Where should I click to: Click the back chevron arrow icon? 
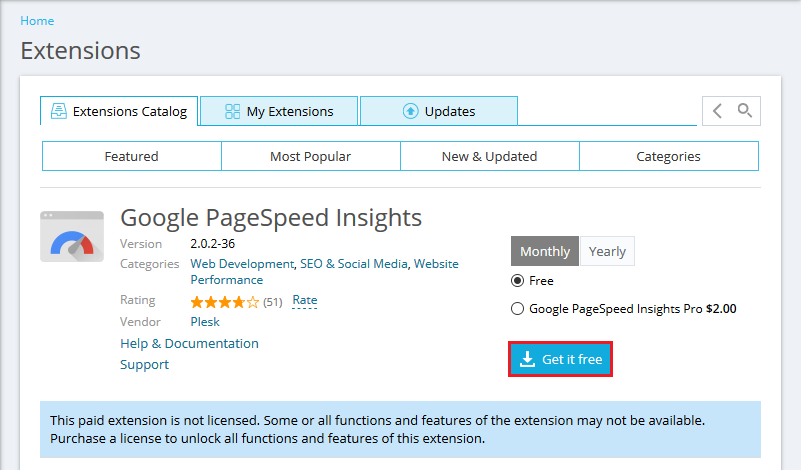pyautogui.click(x=717, y=111)
